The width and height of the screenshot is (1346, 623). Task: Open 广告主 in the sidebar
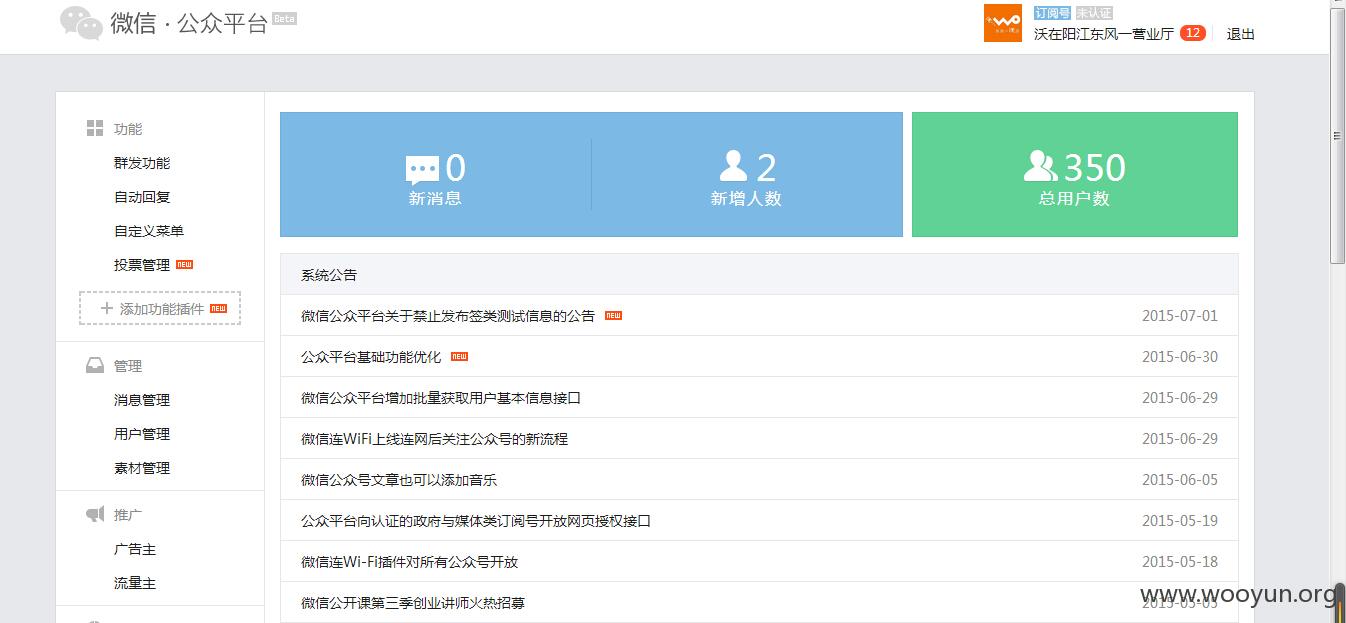pos(135,549)
